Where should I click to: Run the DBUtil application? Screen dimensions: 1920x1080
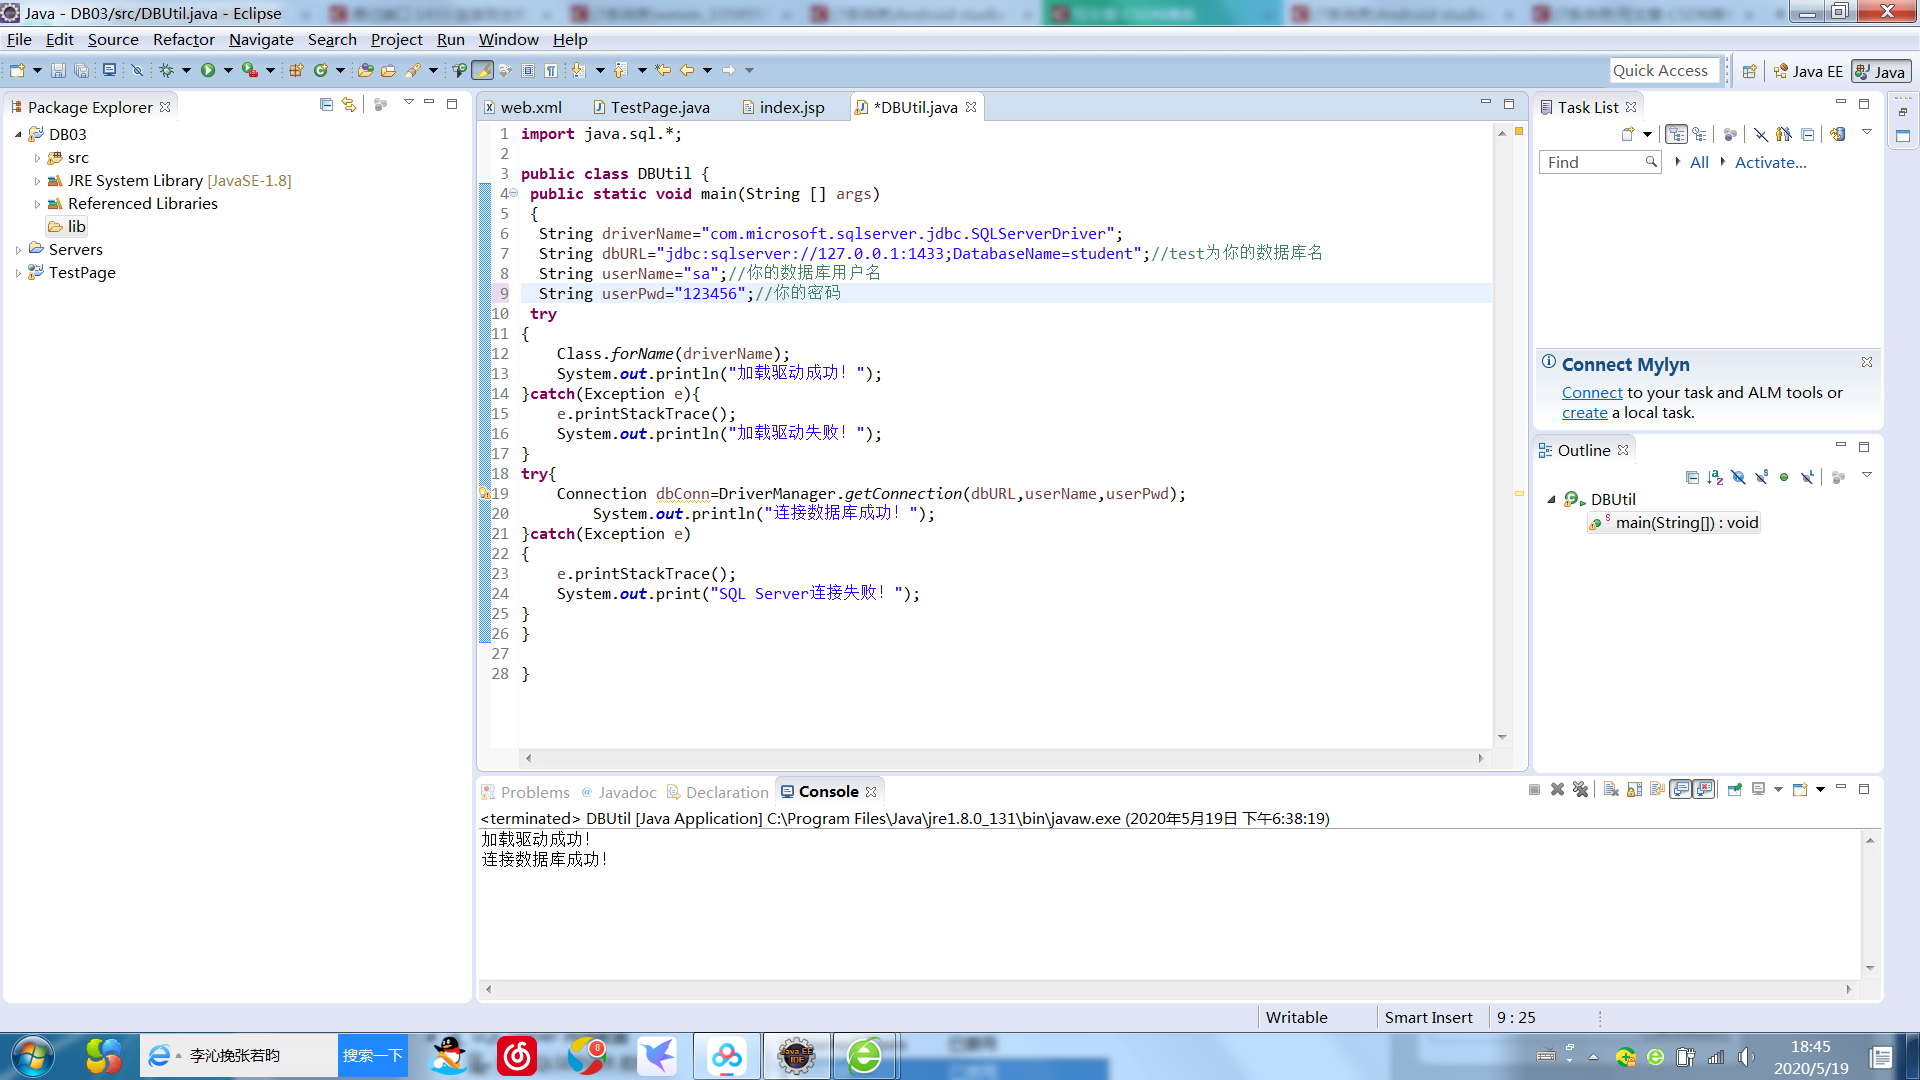(209, 70)
